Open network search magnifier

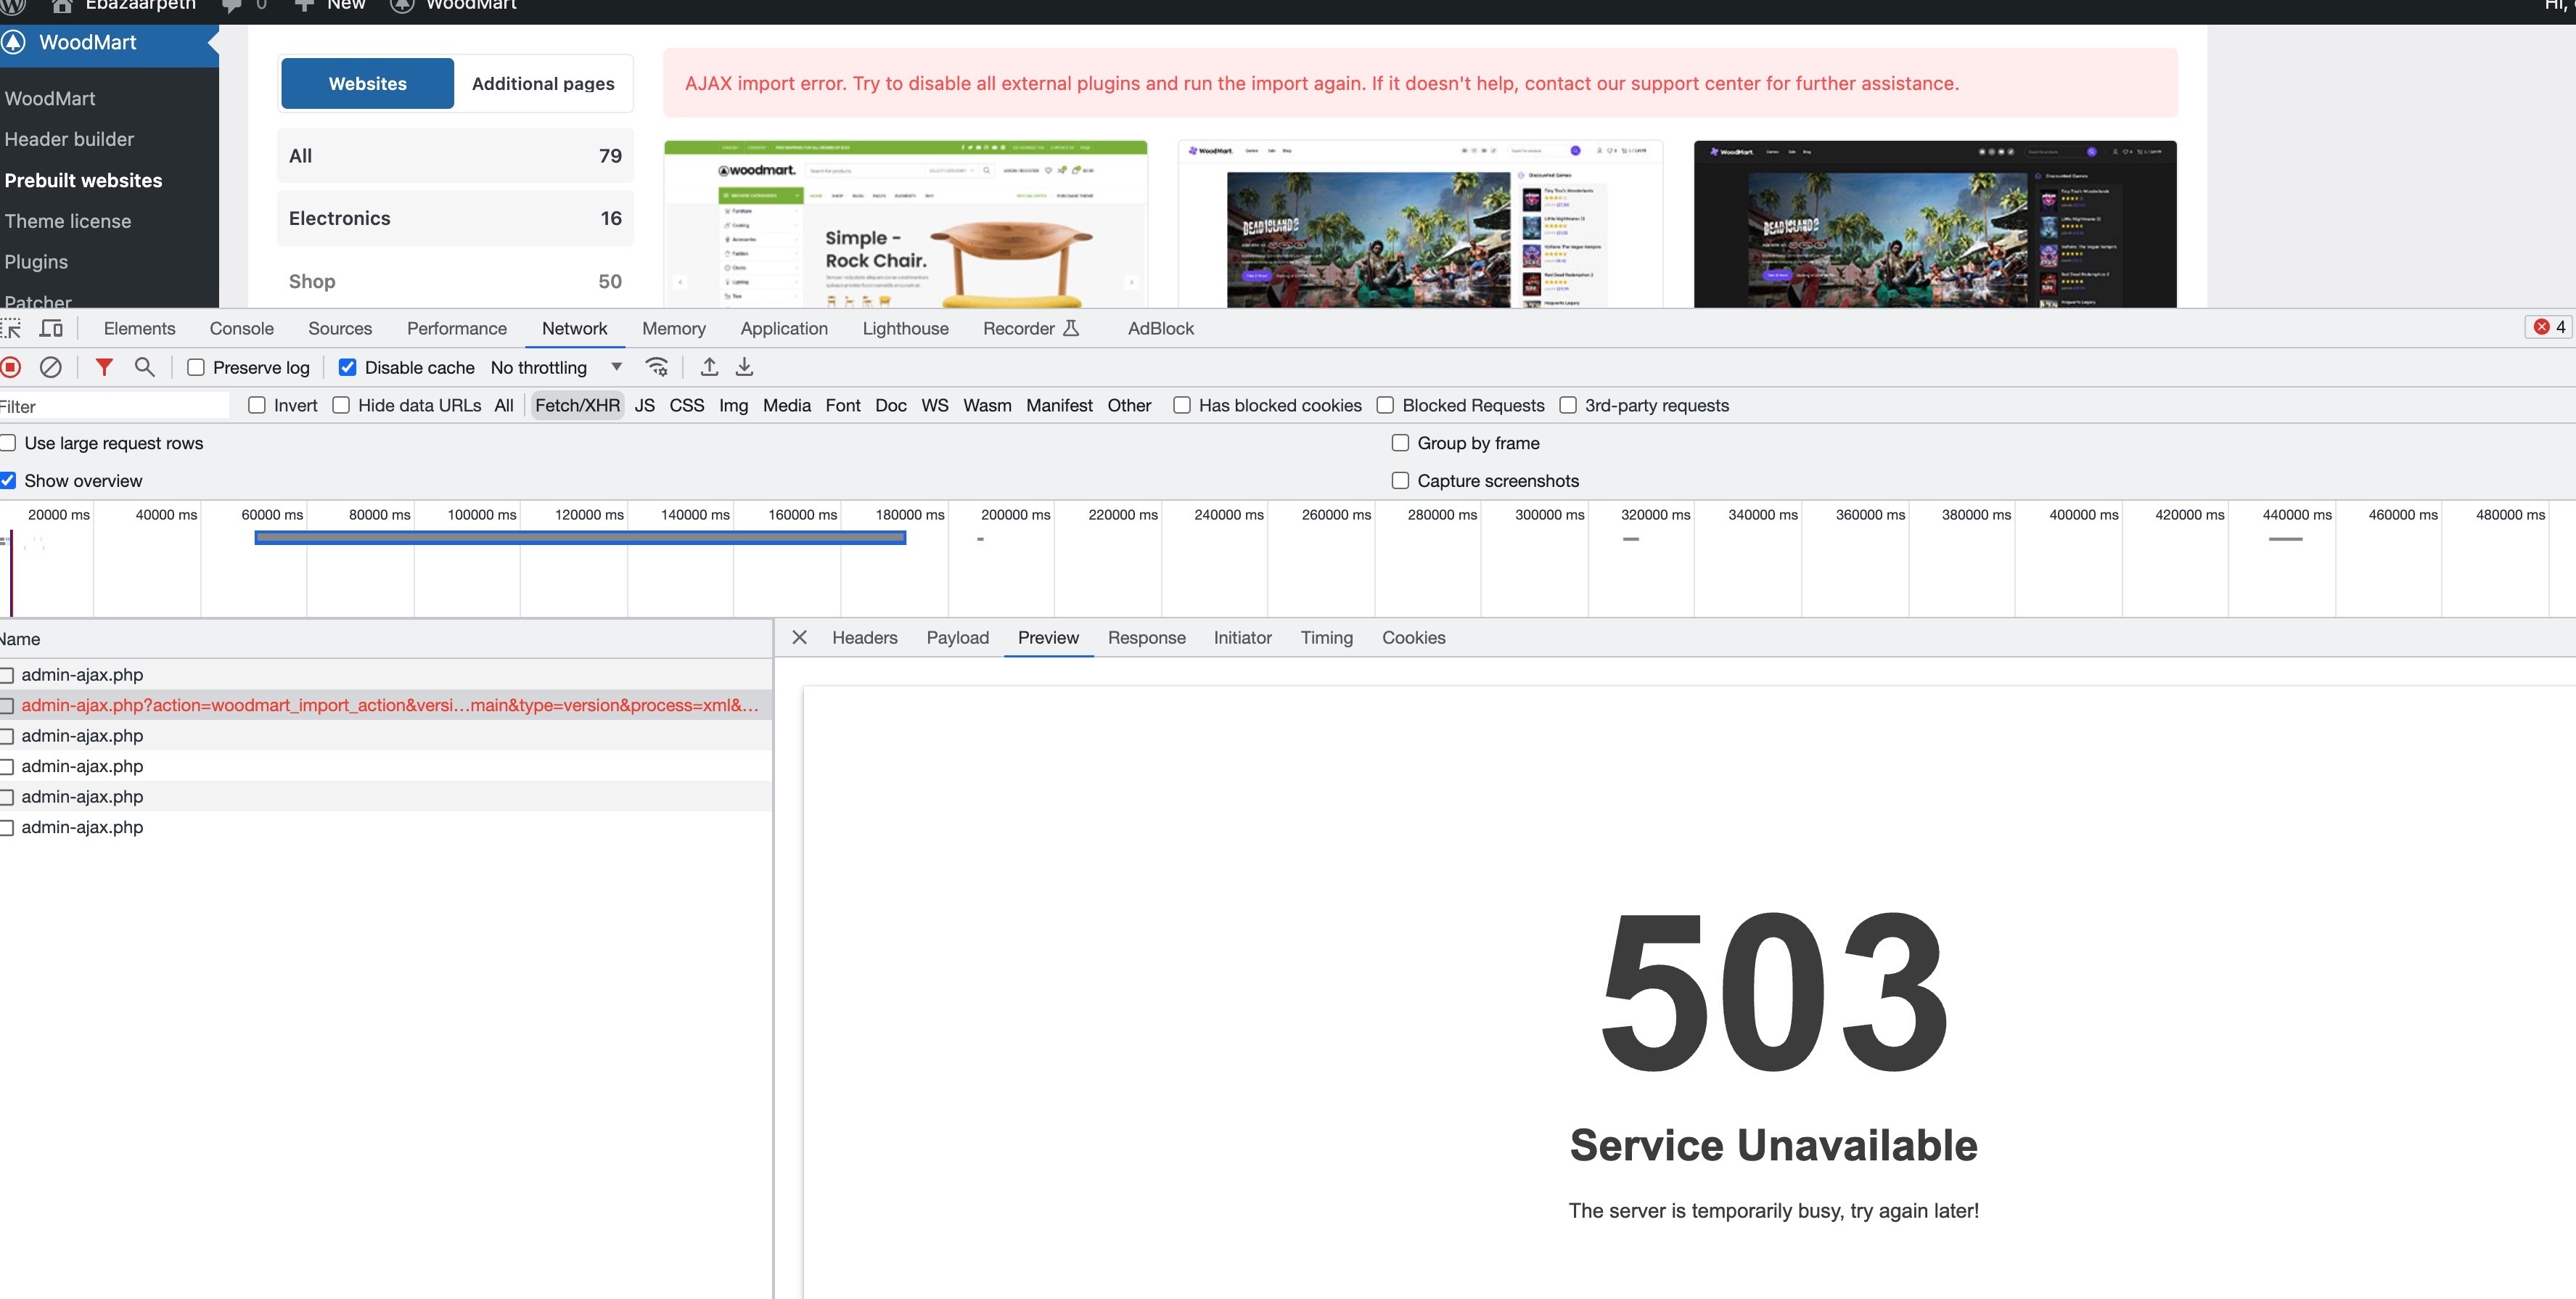coord(145,367)
